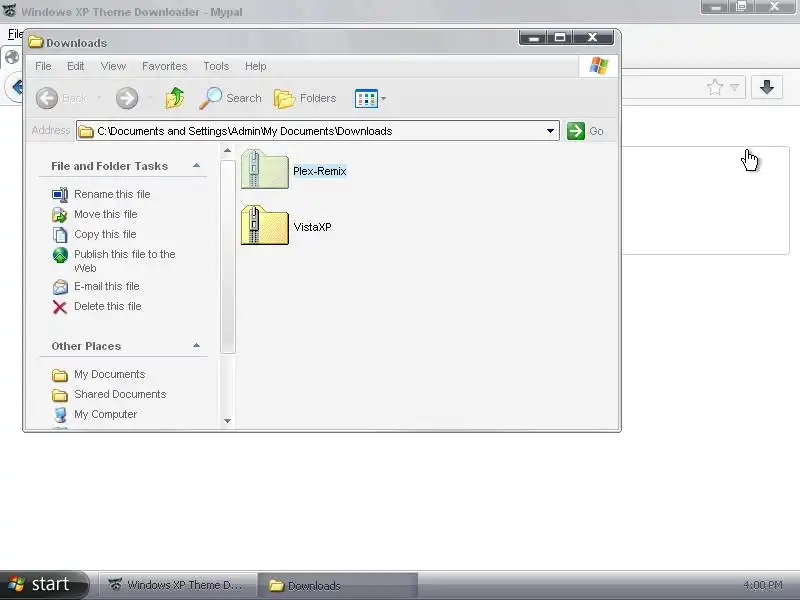Screen dimensions: 800x600
Task: Click the Copy this file icon
Action: tap(60, 235)
